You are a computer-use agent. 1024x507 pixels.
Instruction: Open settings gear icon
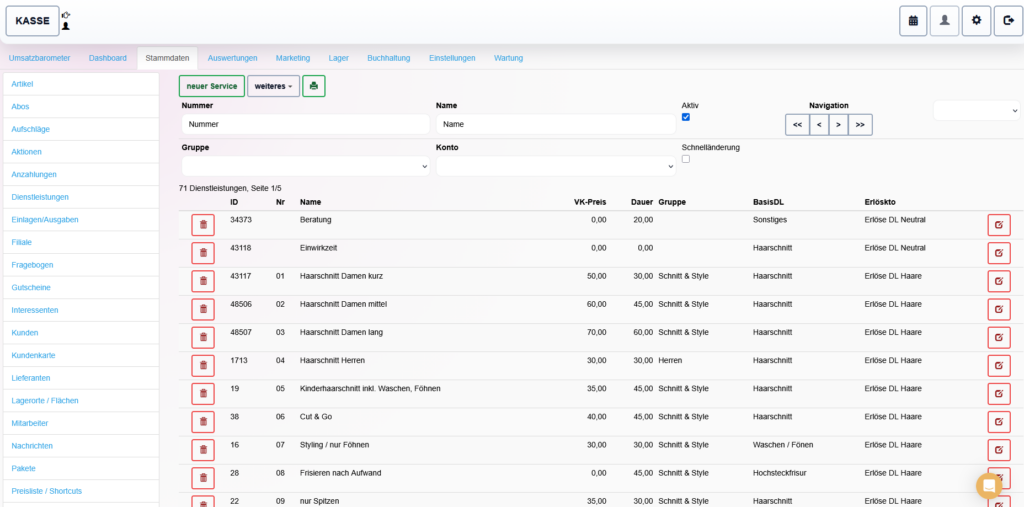coord(976,21)
